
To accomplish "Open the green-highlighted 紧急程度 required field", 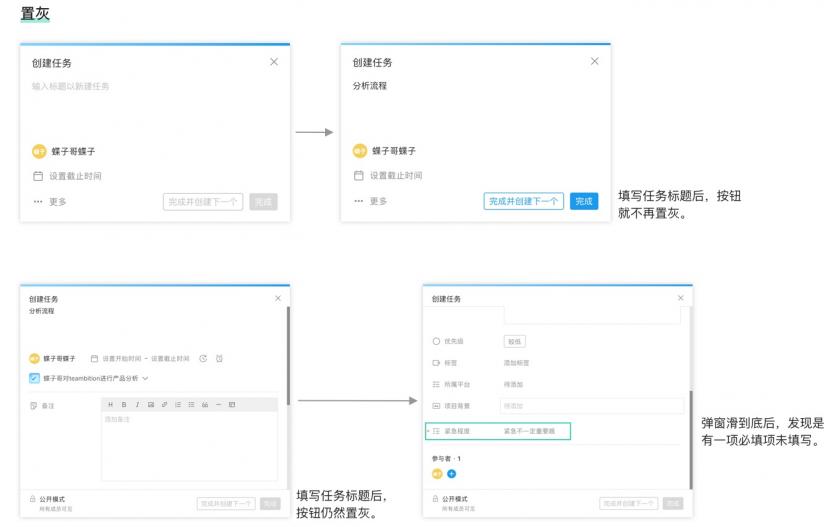I will (x=498, y=431).
